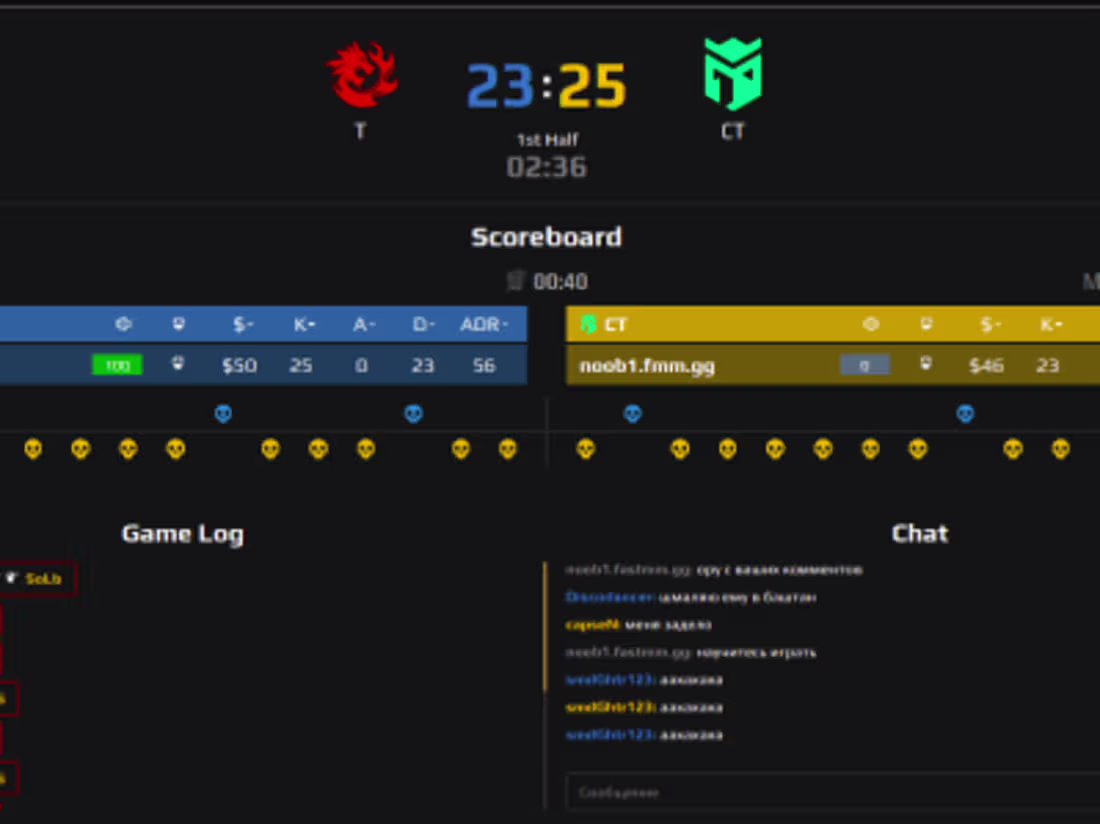
Task: Click the small green logo beside CT label
Action: [588, 324]
